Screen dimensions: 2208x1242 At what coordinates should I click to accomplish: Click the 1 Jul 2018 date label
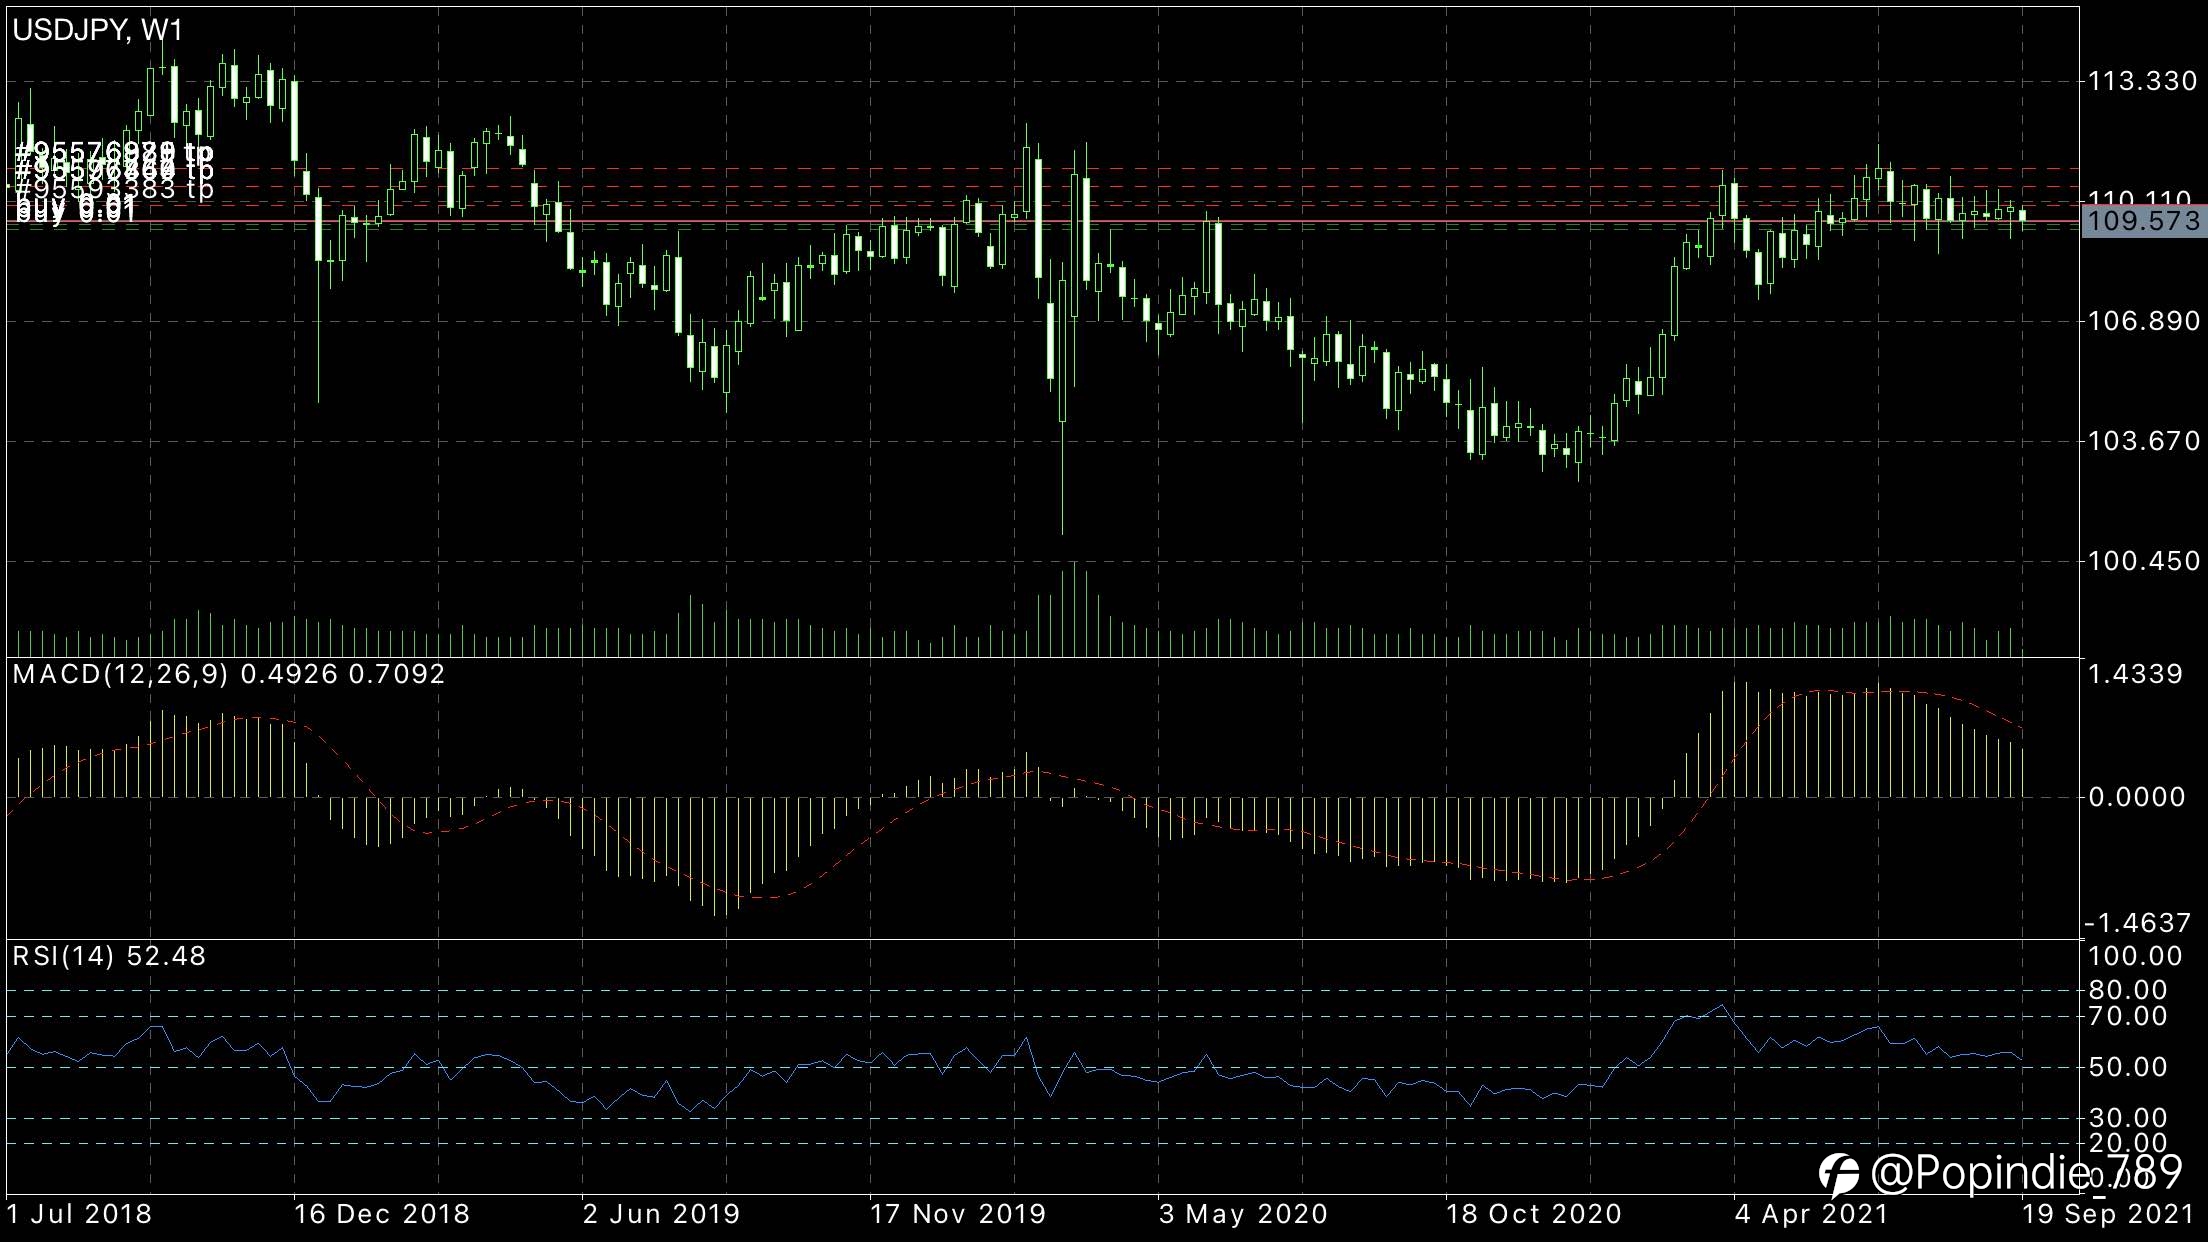80,1214
